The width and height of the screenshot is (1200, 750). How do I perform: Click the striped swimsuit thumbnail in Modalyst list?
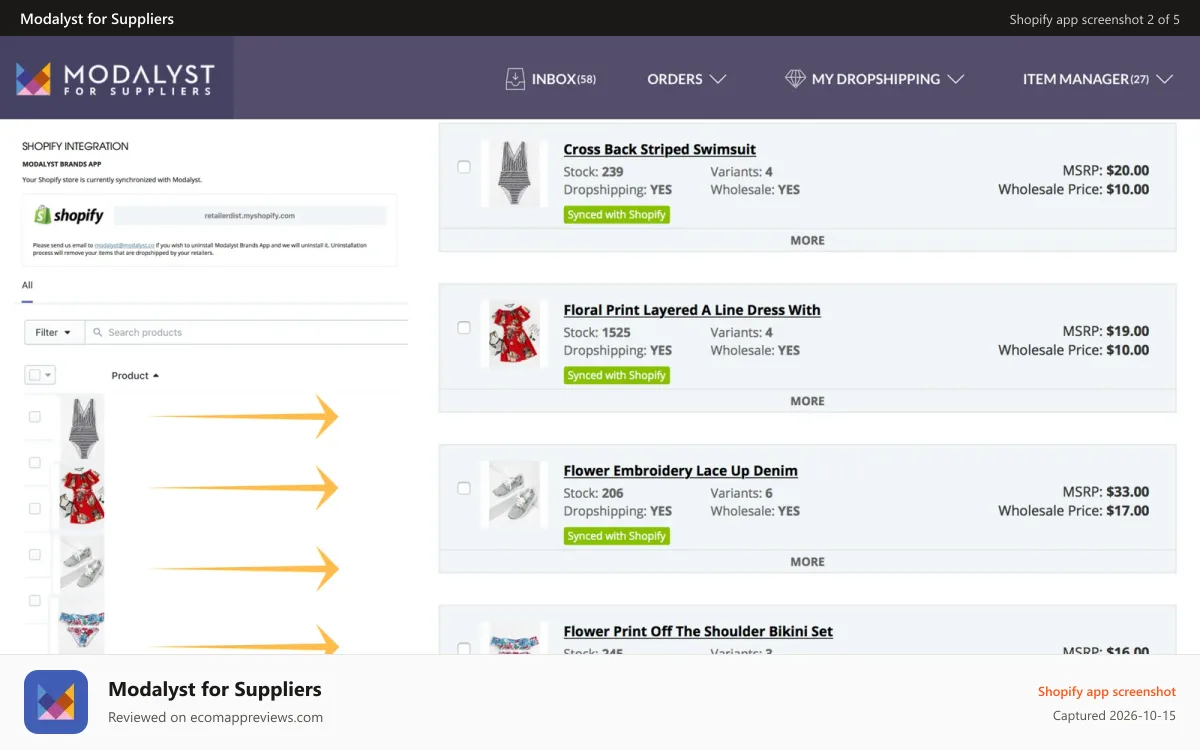[514, 173]
